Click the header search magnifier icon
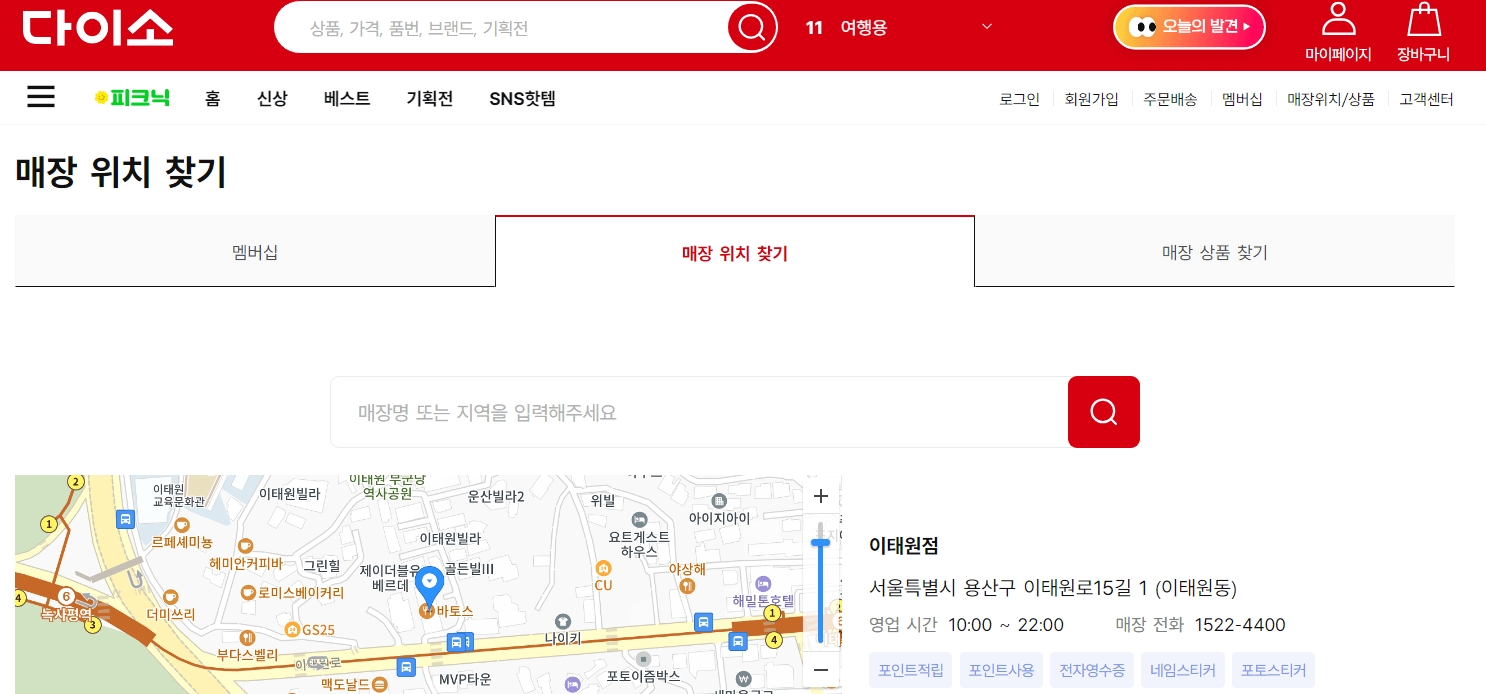1486x694 pixels. (751, 28)
